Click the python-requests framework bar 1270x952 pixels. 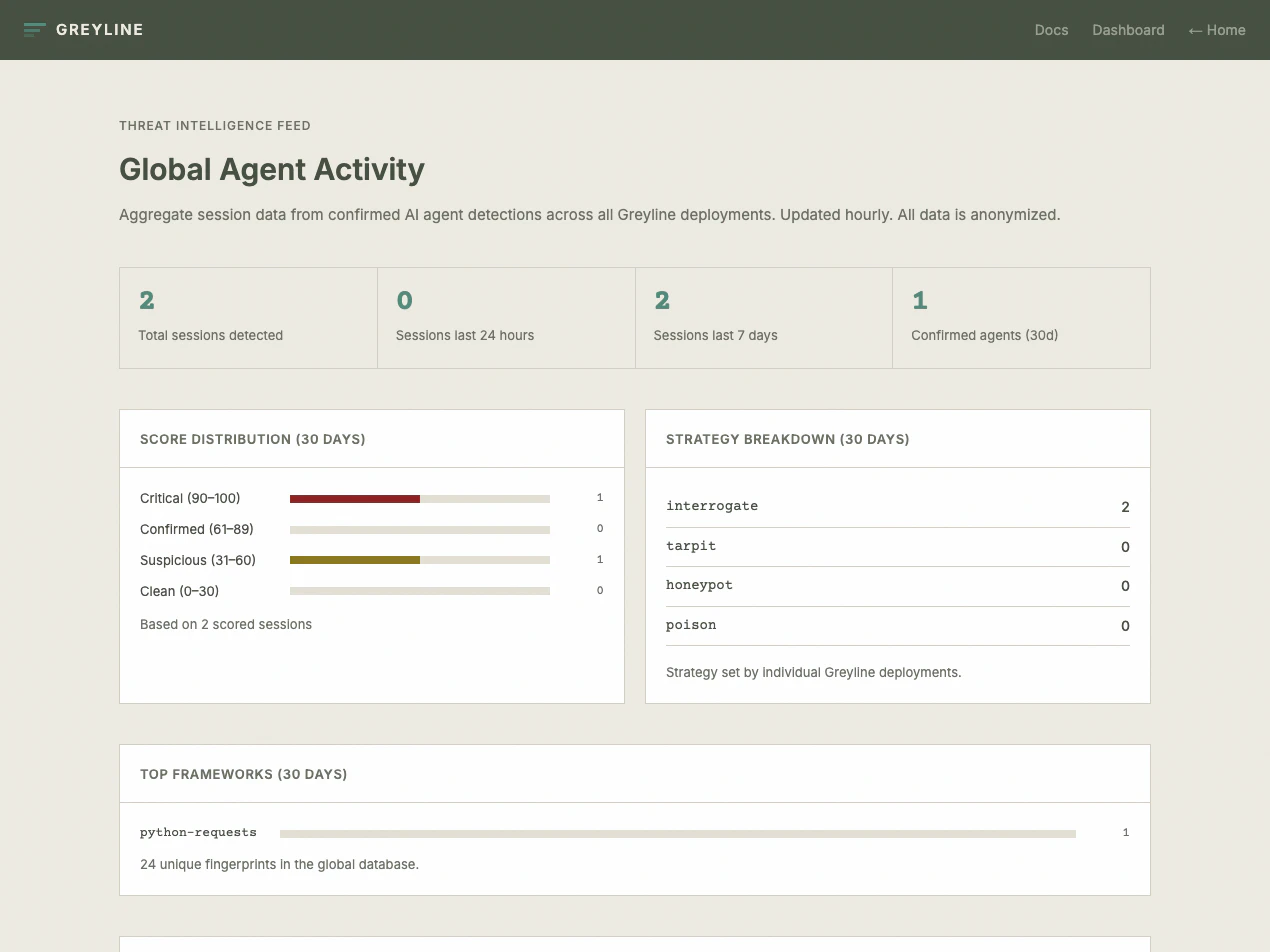point(678,833)
